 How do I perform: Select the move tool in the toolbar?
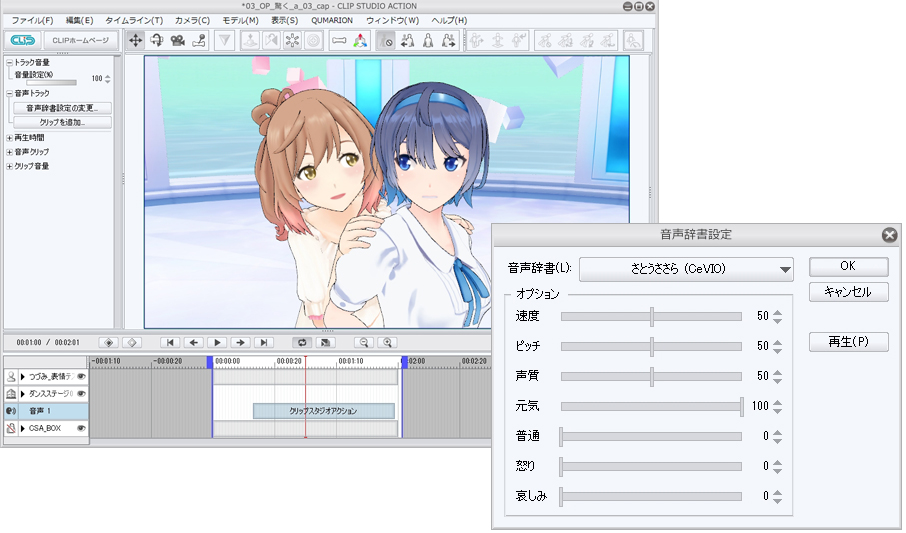coord(135,41)
